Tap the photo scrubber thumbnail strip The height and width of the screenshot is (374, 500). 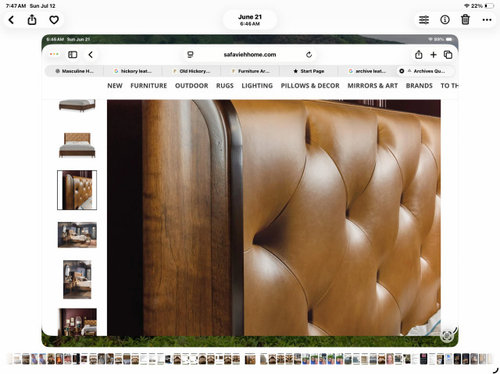250,359
